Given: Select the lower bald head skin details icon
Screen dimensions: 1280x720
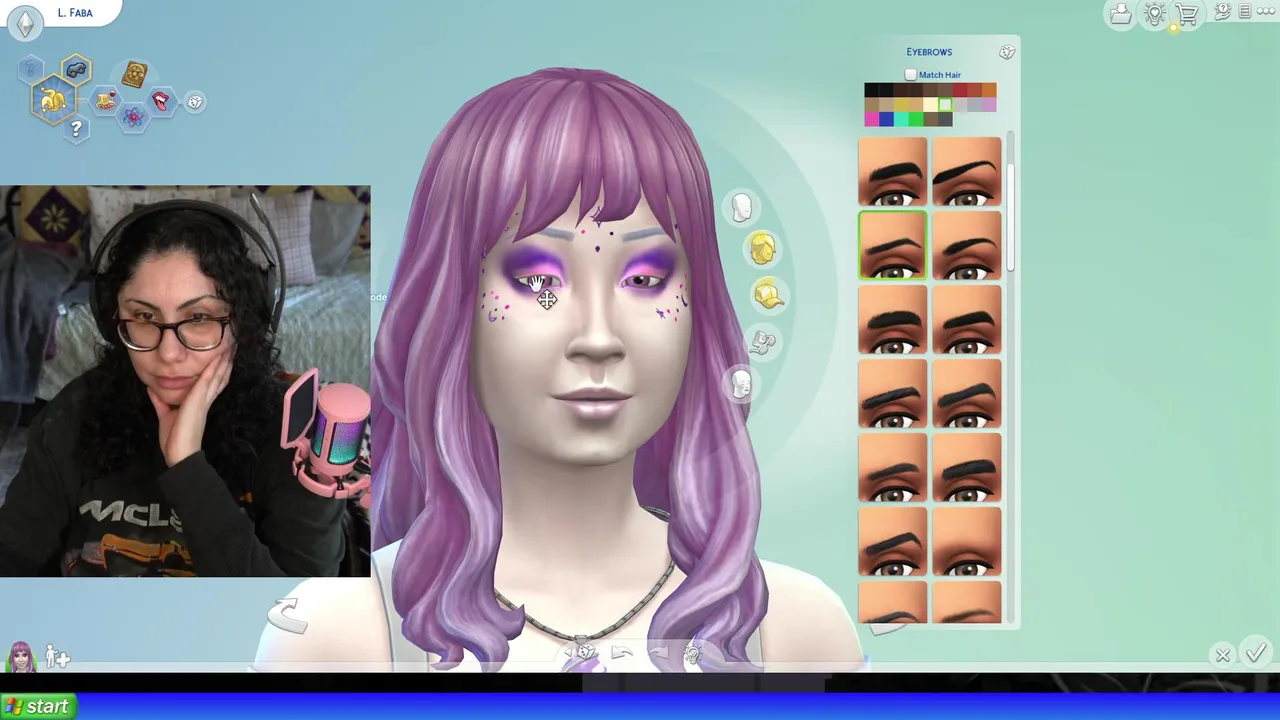Looking at the screenshot, I should (741, 384).
